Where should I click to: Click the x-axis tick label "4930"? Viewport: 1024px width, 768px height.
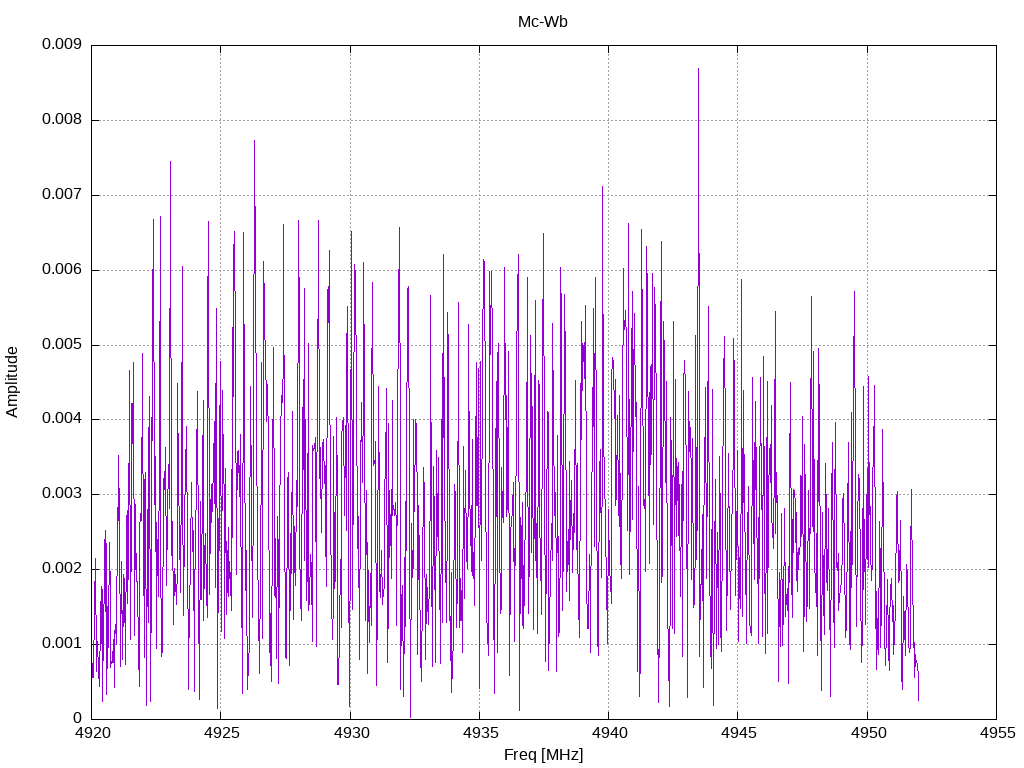[351, 733]
